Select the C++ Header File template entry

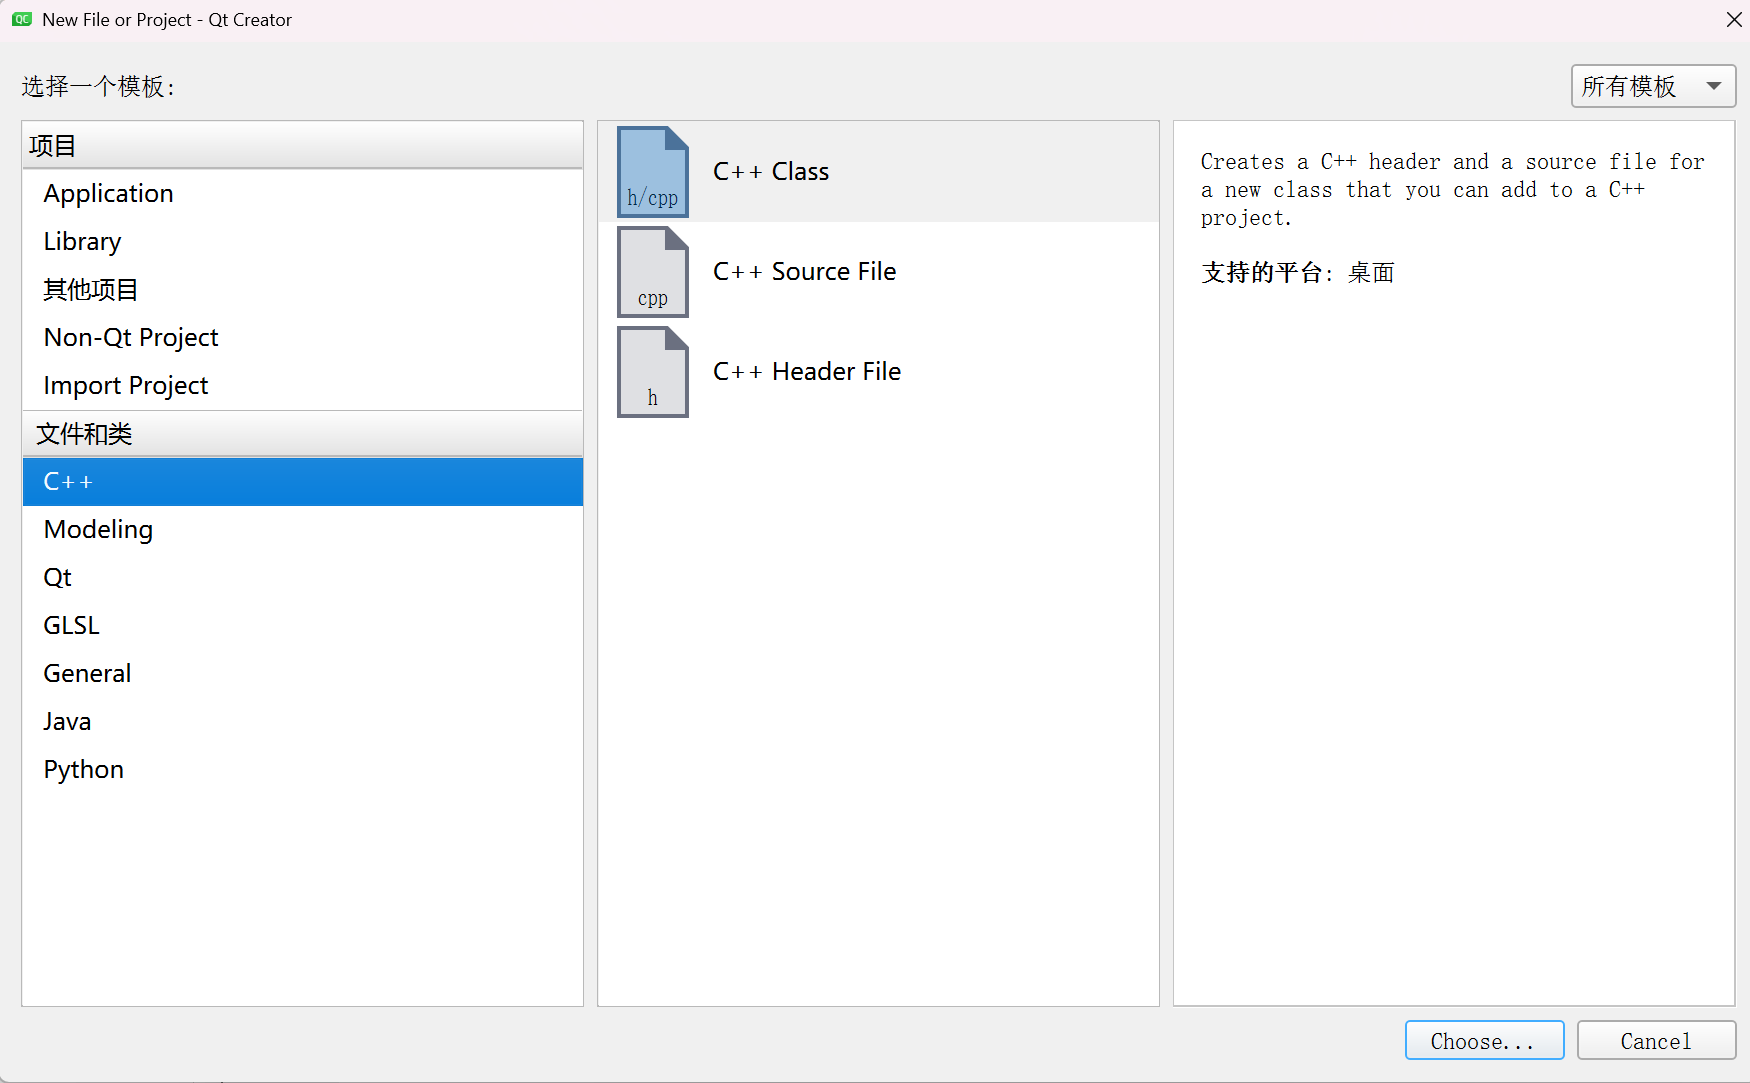pyautogui.click(x=806, y=371)
